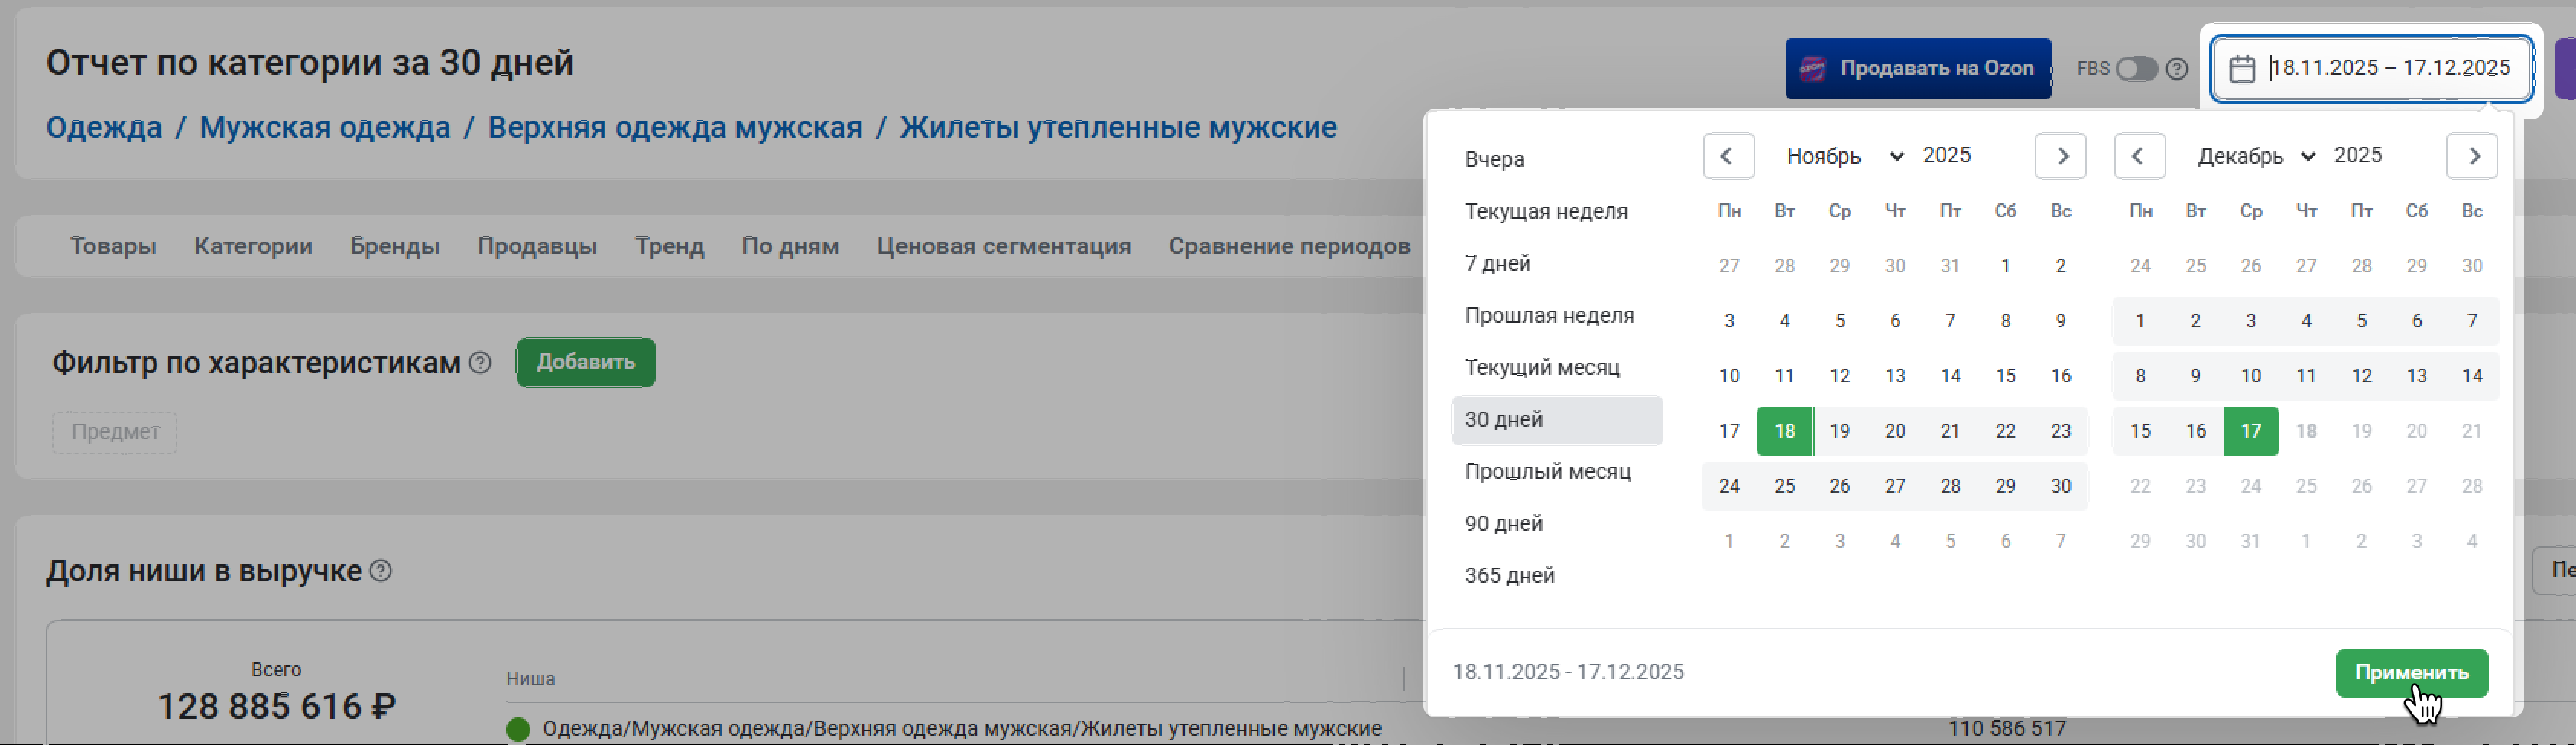Open help icon next to Фильтр по характеристикам
This screenshot has height=745, width=2576.
point(480,363)
